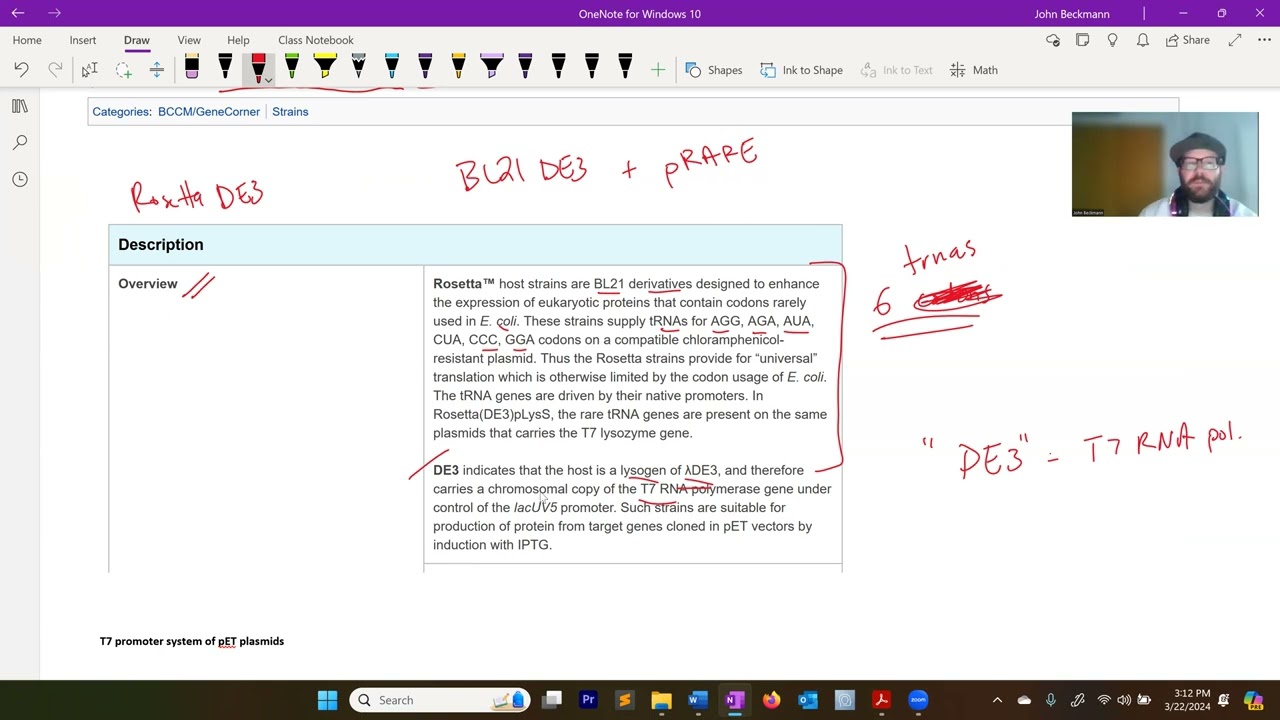Enable Ink to Shape
The width and height of the screenshot is (1280, 720).
801,70
